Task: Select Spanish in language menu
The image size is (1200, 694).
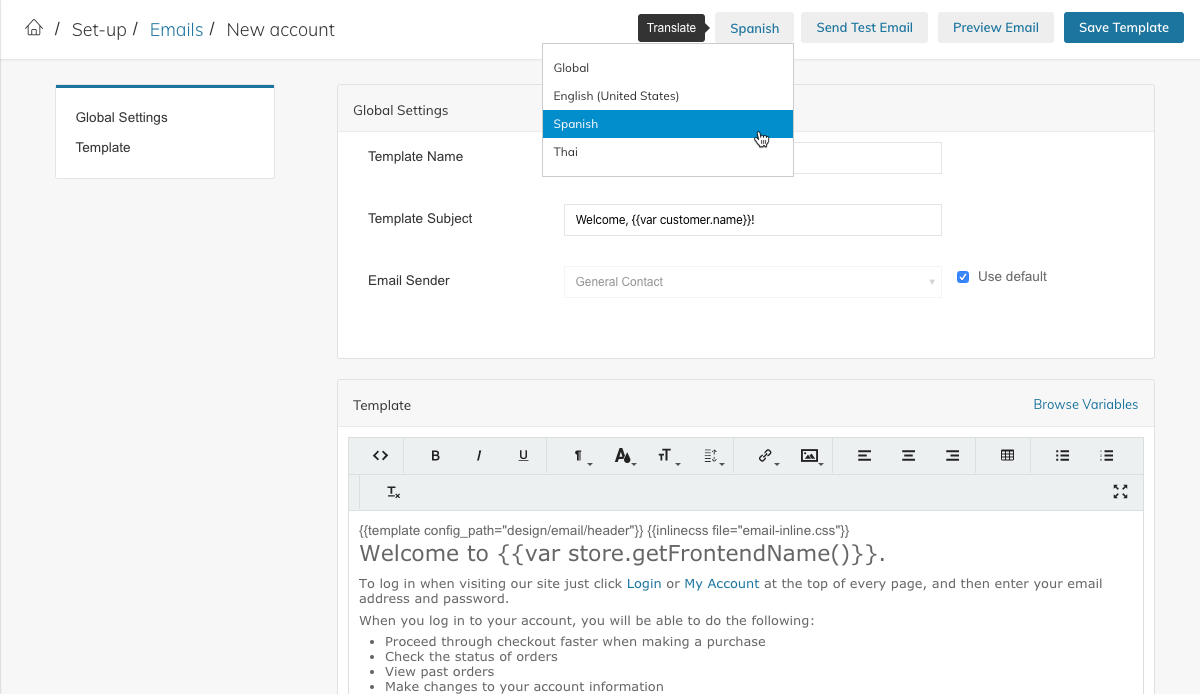Action: point(668,124)
